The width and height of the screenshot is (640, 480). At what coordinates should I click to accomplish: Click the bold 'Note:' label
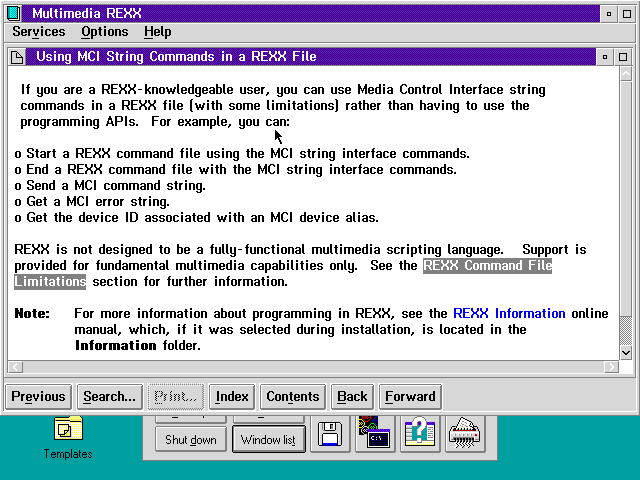click(32, 313)
